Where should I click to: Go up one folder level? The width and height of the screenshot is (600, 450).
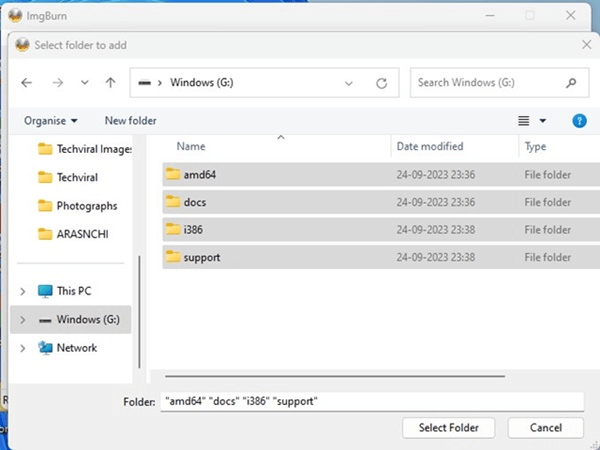point(111,83)
